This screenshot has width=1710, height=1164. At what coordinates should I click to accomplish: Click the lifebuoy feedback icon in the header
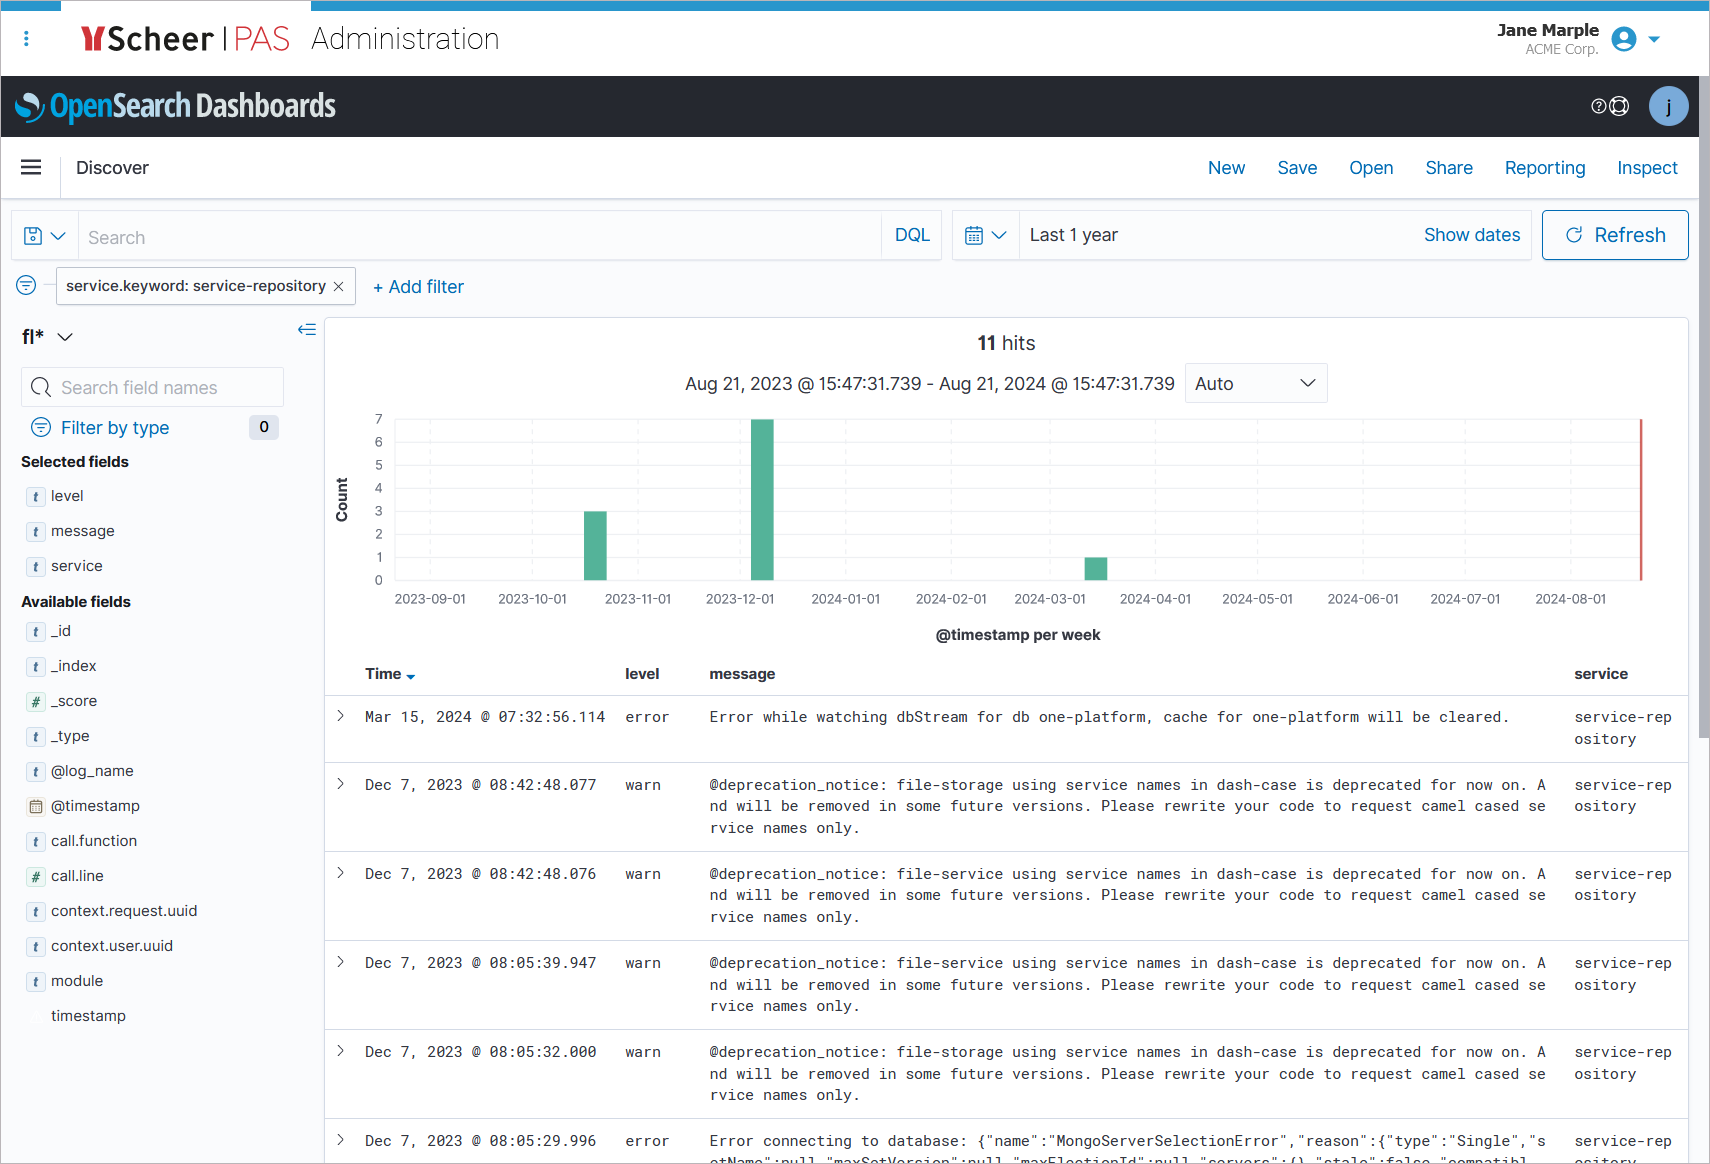1619,105
